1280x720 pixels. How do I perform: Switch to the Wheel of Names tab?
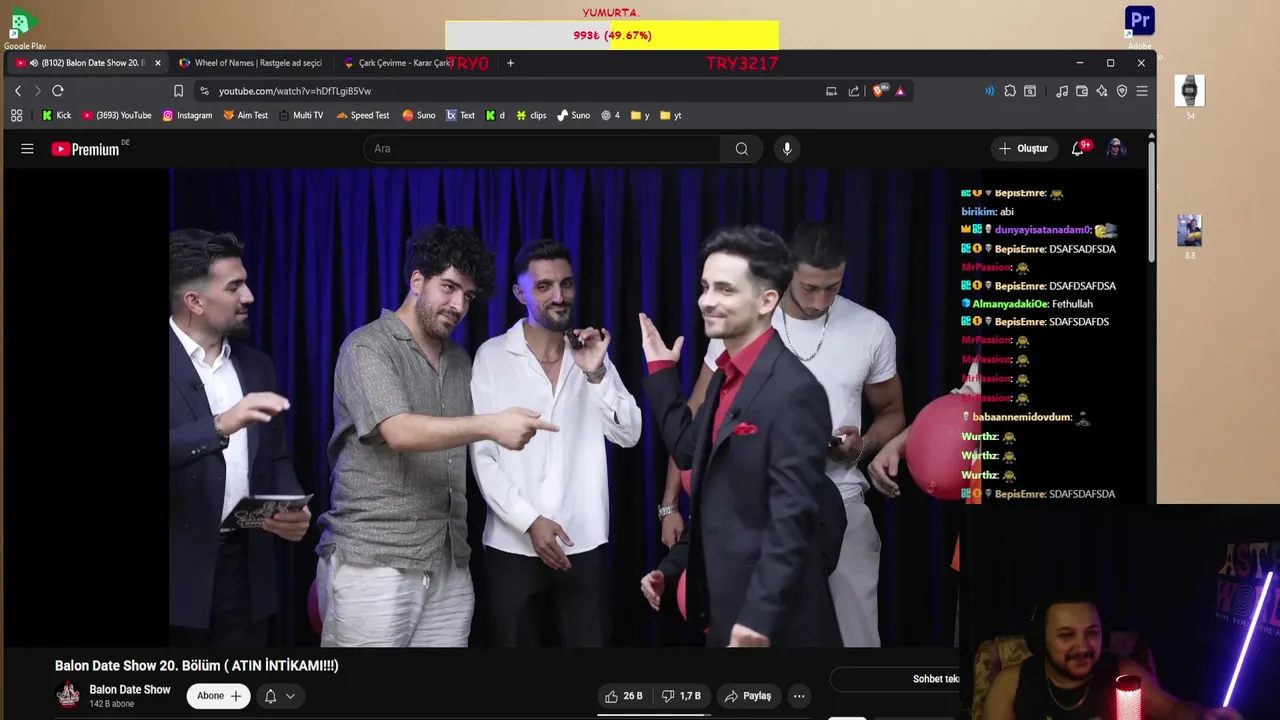(250, 63)
